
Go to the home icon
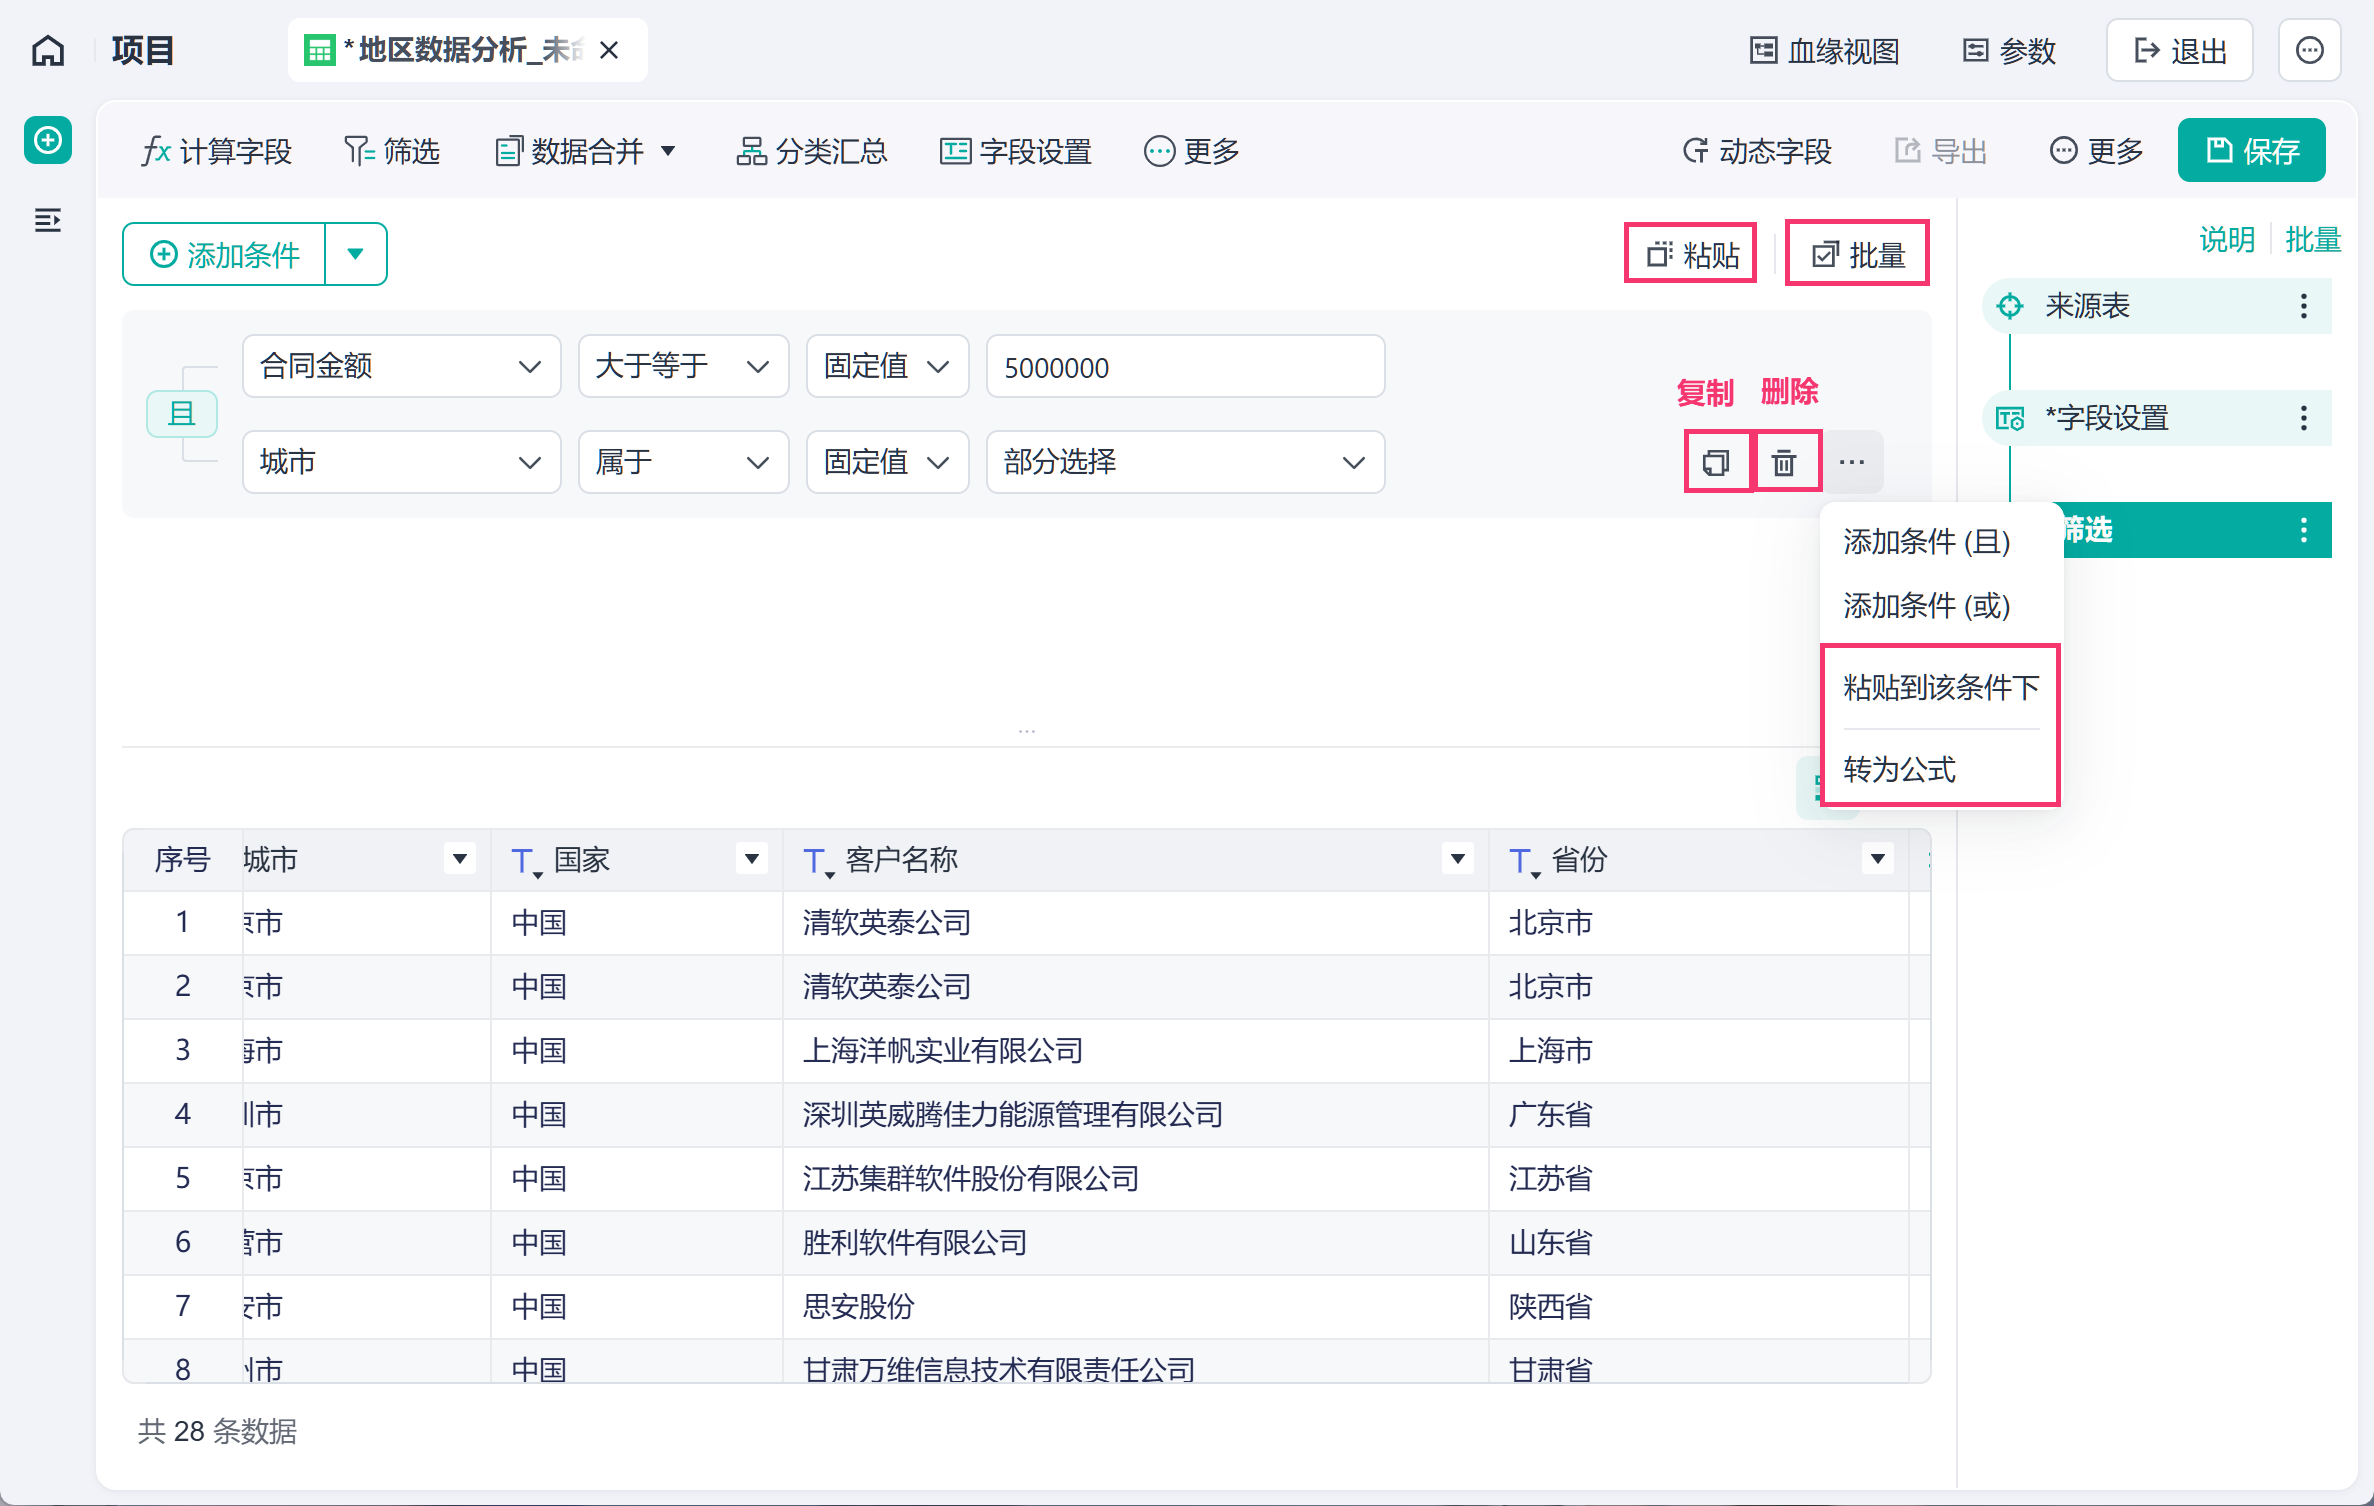[48, 50]
